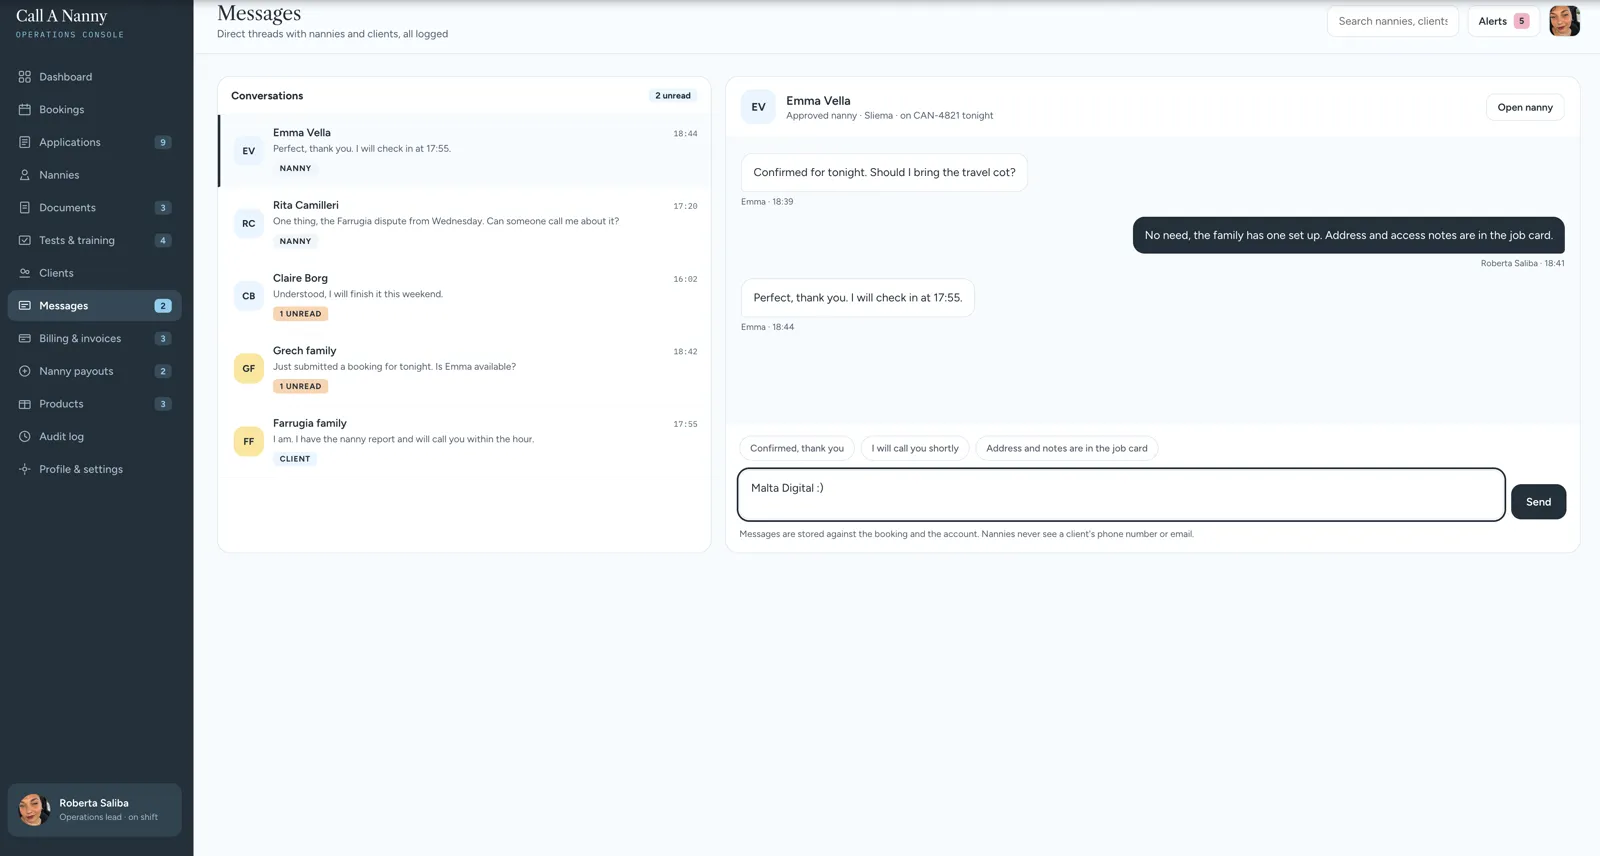Select the Emma Vella conversation thread
The image size is (1600, 856).
point(465,151)
